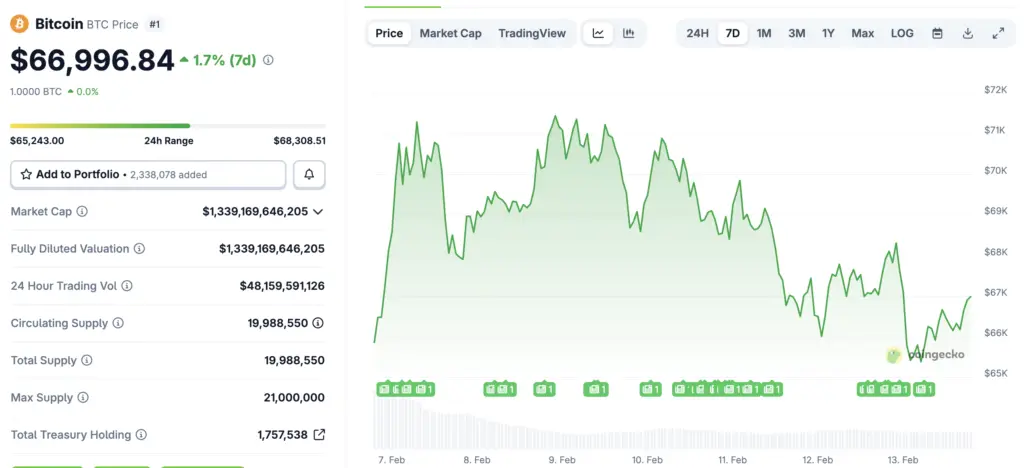Expand chart to fullscreen
The height and width of the screenshot is (468, 1024).
tap(998, 33)
